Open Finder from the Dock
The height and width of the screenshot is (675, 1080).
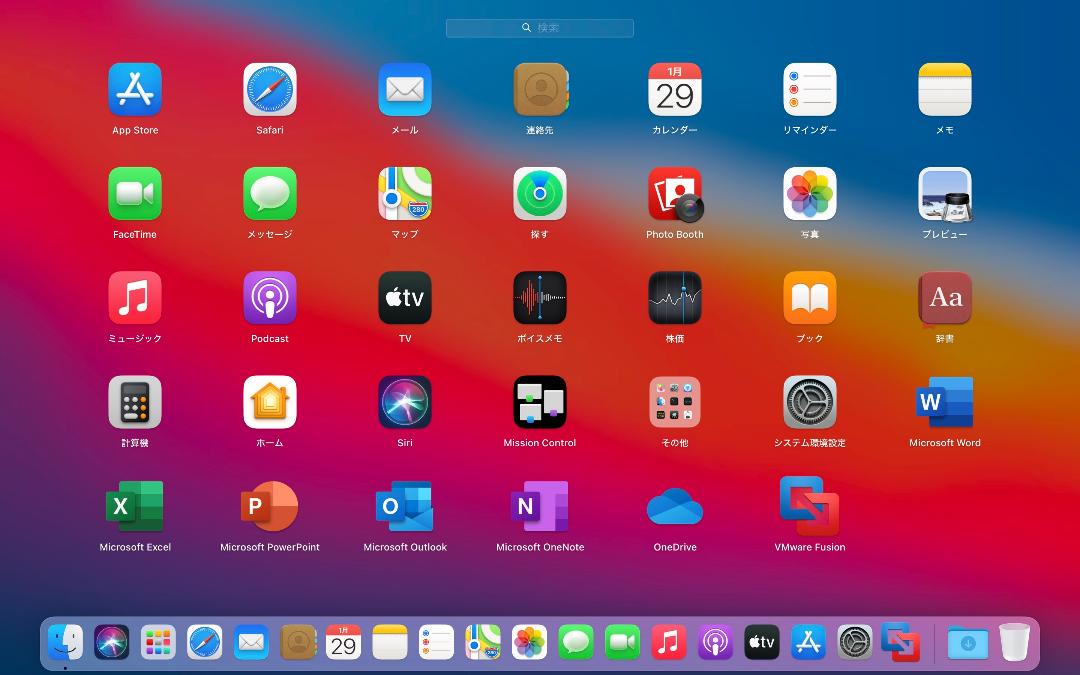pyautogui.click(x=65, y=643)
